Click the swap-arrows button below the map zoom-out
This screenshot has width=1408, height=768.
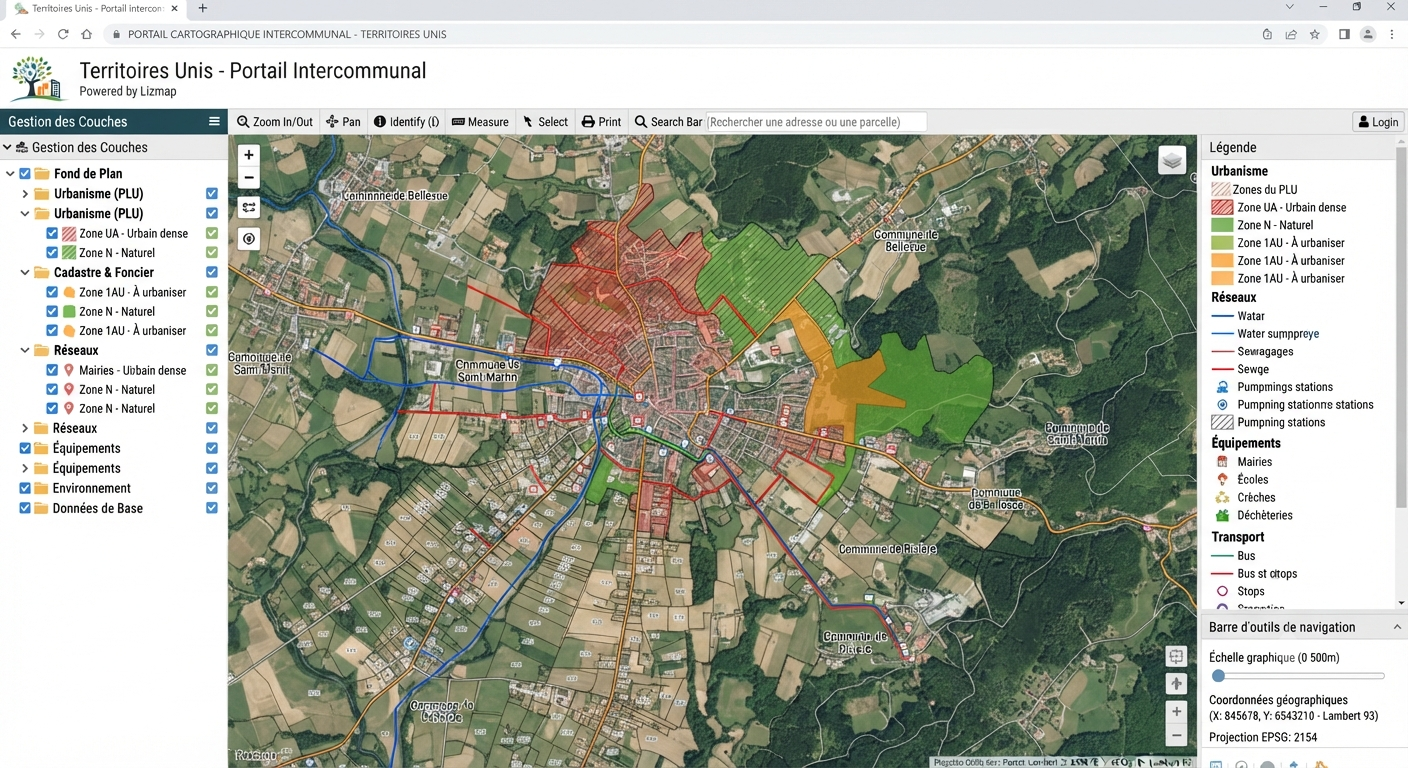tap(249, 208)
